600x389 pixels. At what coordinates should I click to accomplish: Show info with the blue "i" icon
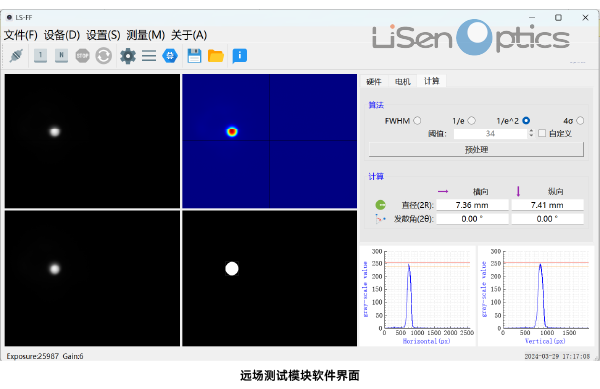(x=240, y=56)
